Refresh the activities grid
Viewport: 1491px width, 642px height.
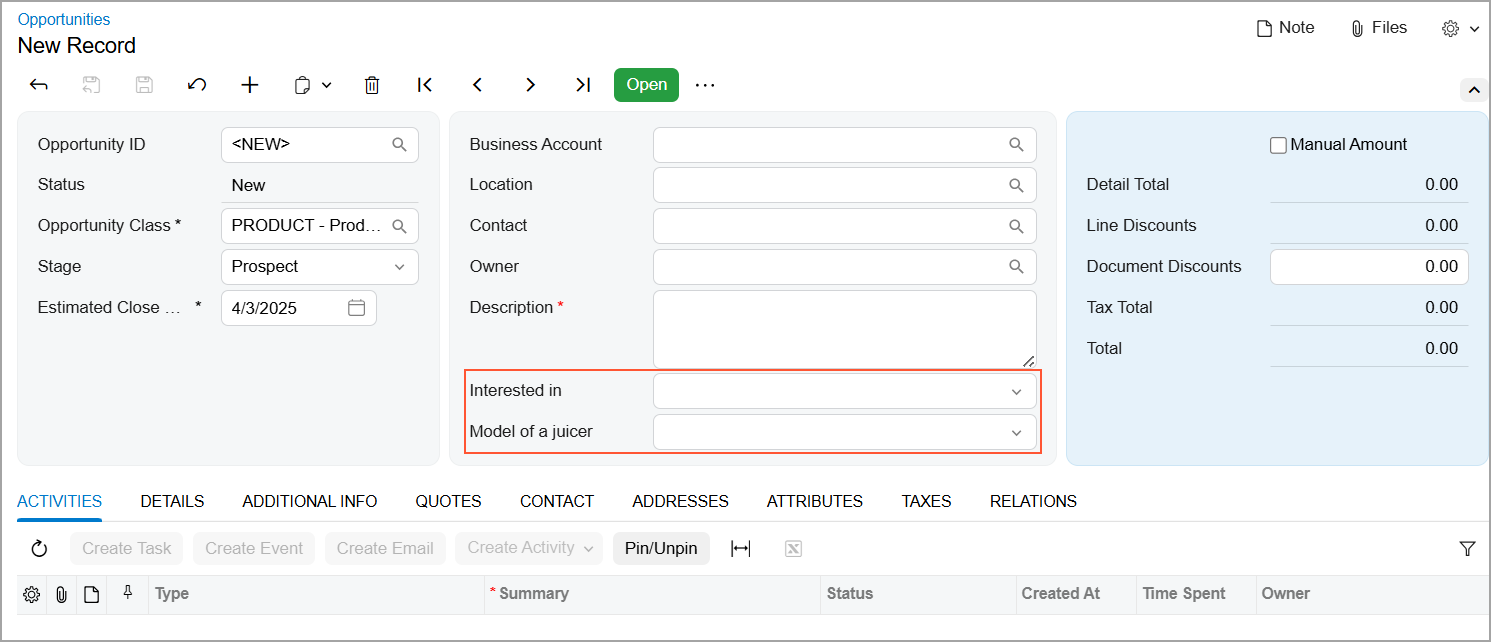pyautogui.click(x=39, y=548)
